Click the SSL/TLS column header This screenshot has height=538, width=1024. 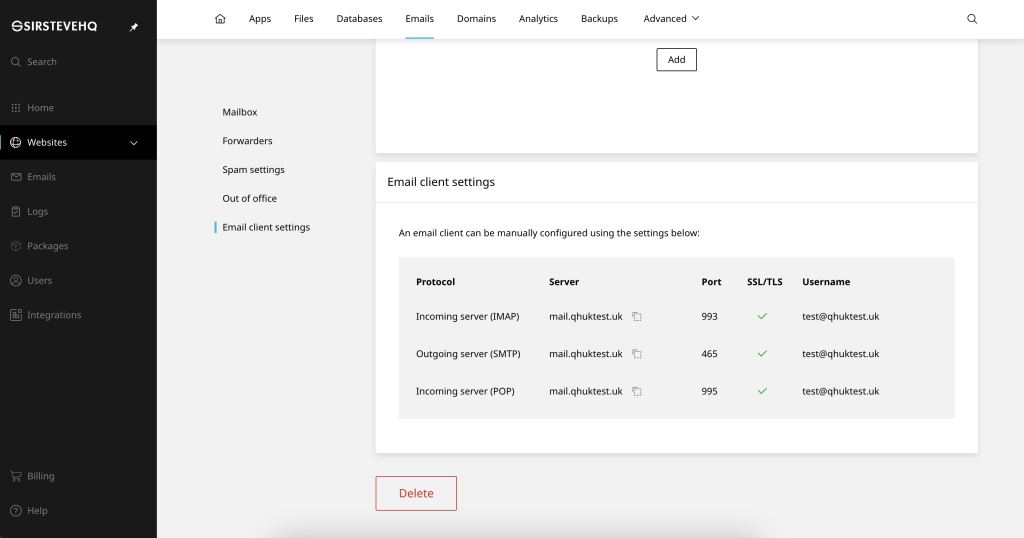click(765, 282)
